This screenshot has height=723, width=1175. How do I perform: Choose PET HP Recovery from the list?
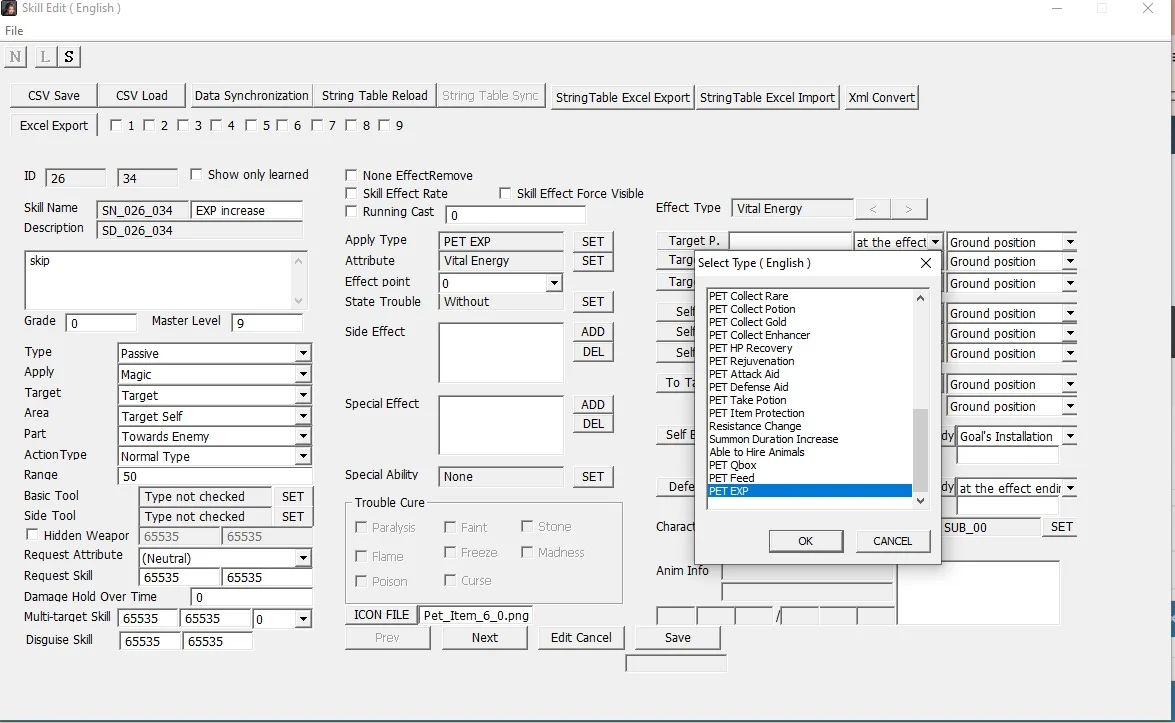pyautogui.click(x=809, y=348)
